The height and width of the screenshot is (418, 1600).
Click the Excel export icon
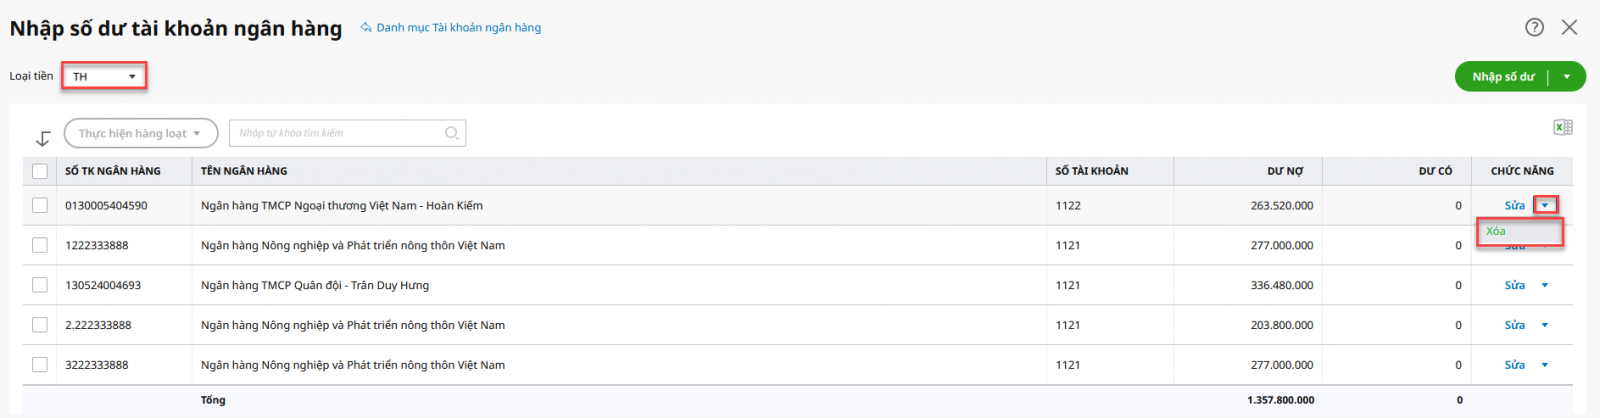point(1562,127)
